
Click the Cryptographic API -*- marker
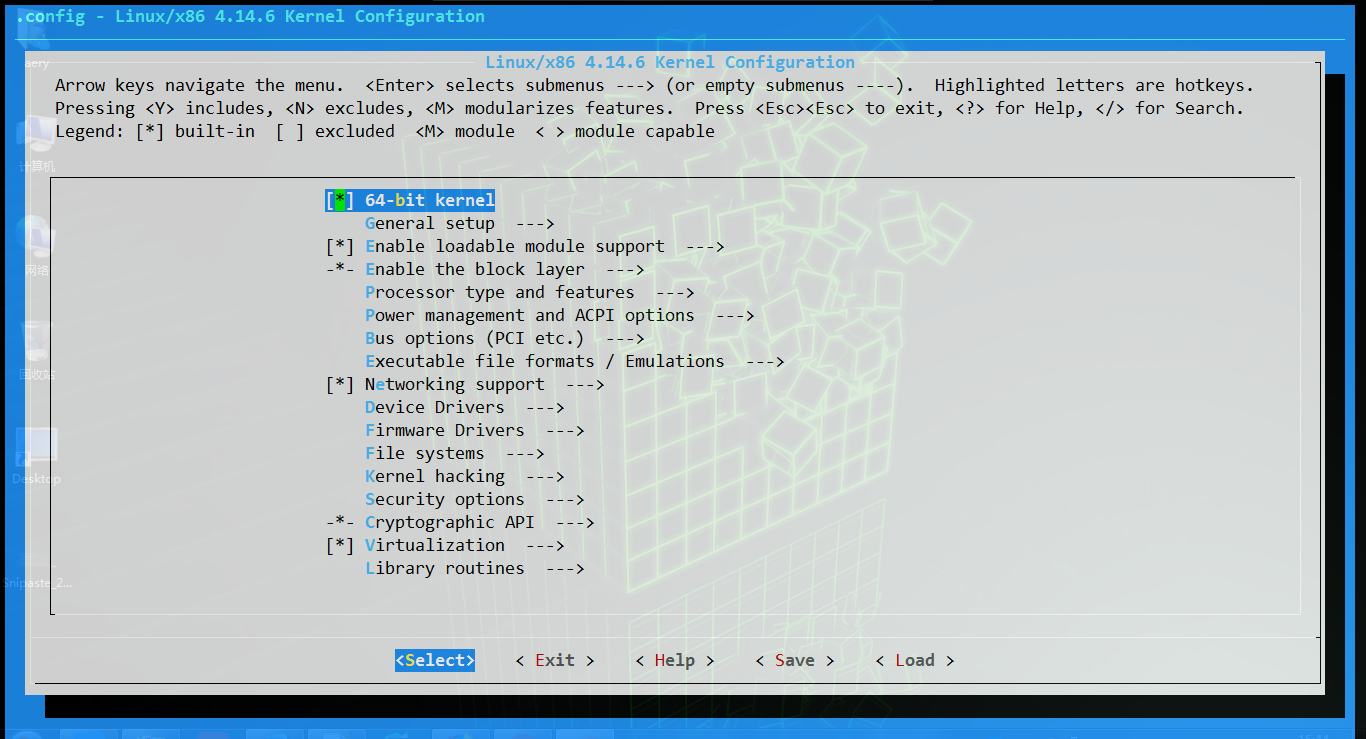340,522
